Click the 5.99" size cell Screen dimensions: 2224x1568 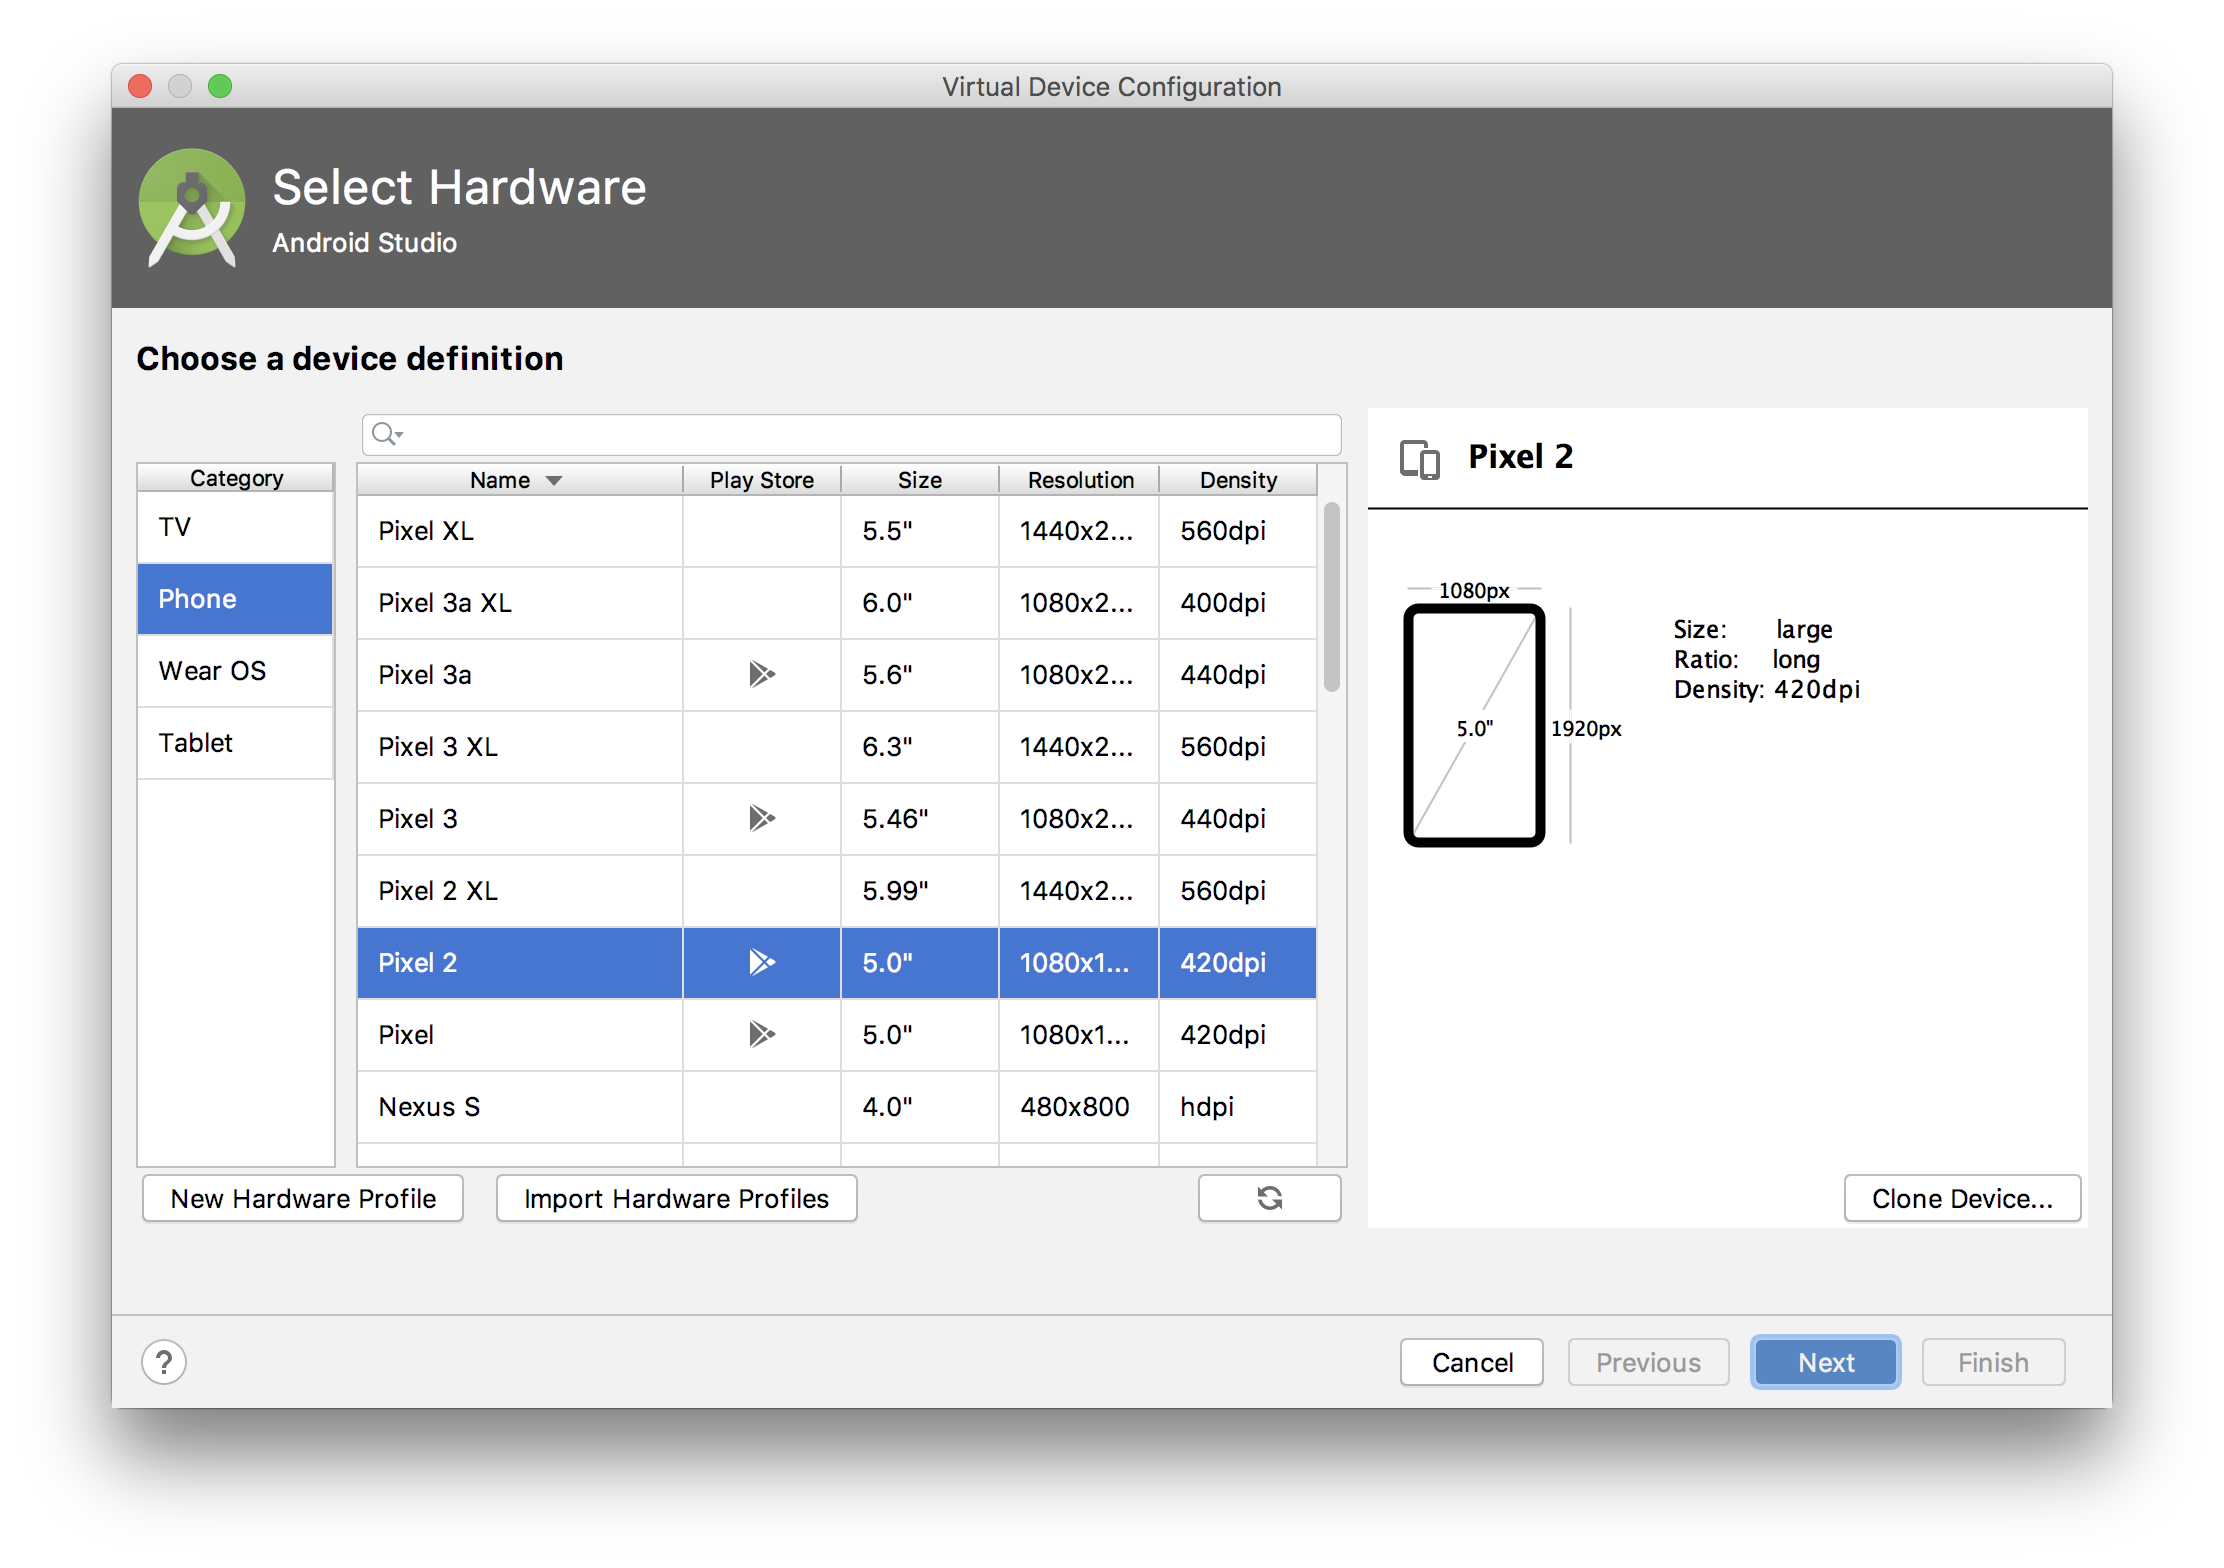coord(920,891)
